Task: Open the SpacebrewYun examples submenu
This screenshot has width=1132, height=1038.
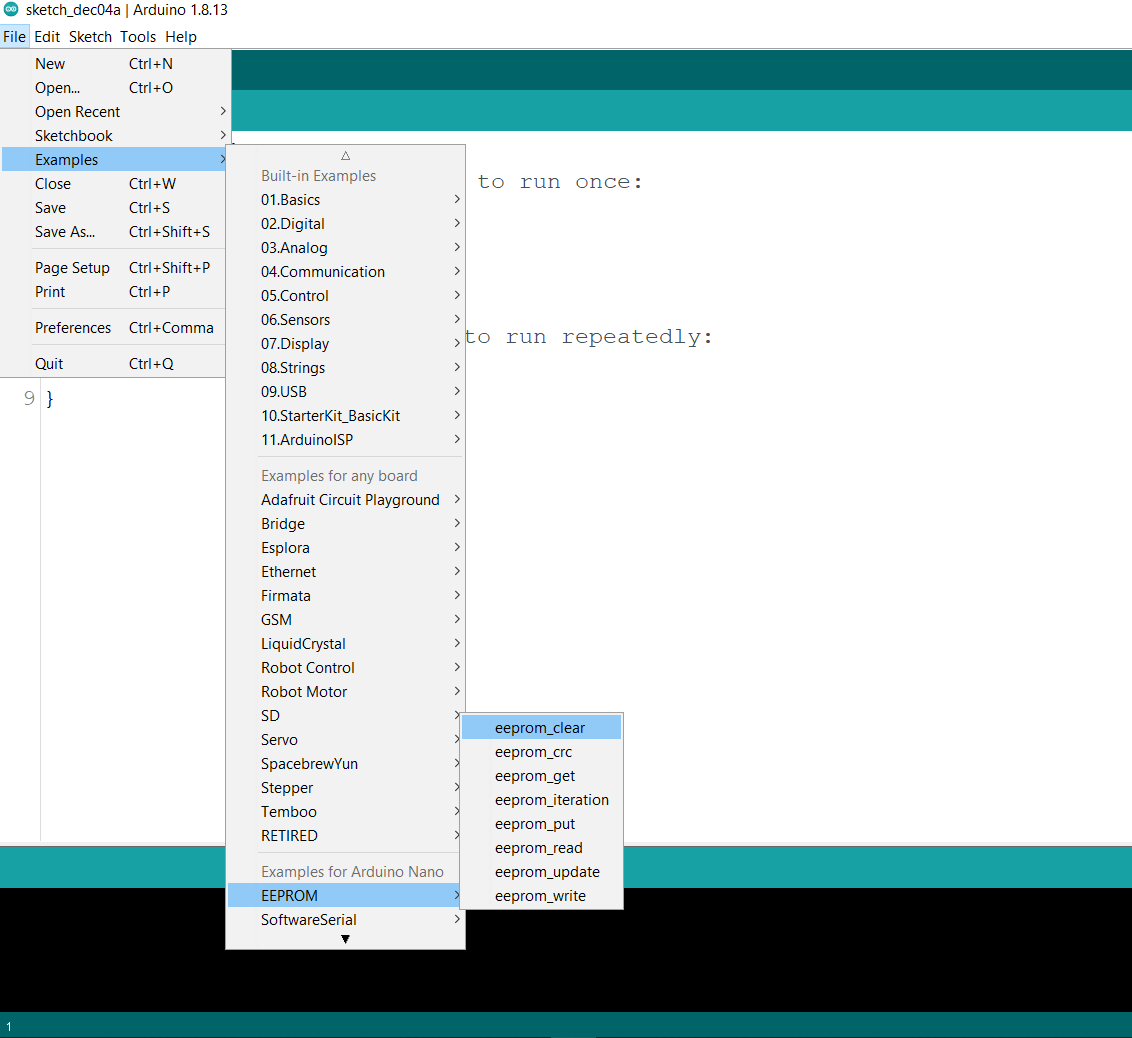Action: (345, 764)
